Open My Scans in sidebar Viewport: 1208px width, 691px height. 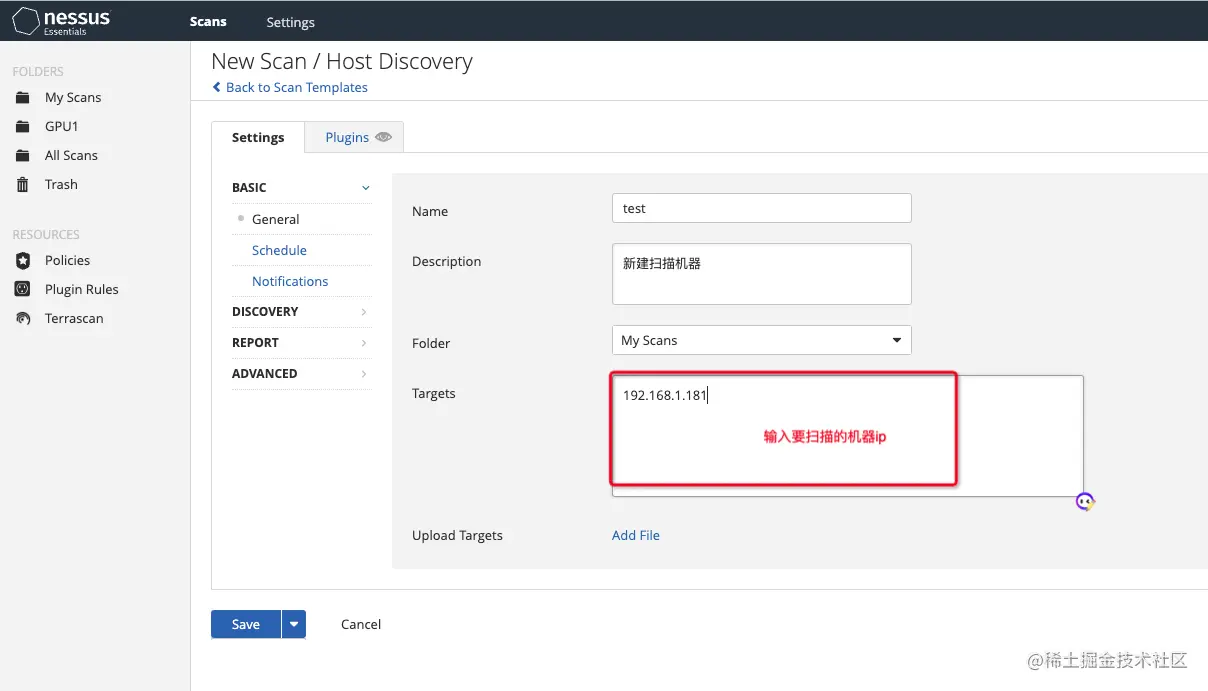[x=73, y=97]
